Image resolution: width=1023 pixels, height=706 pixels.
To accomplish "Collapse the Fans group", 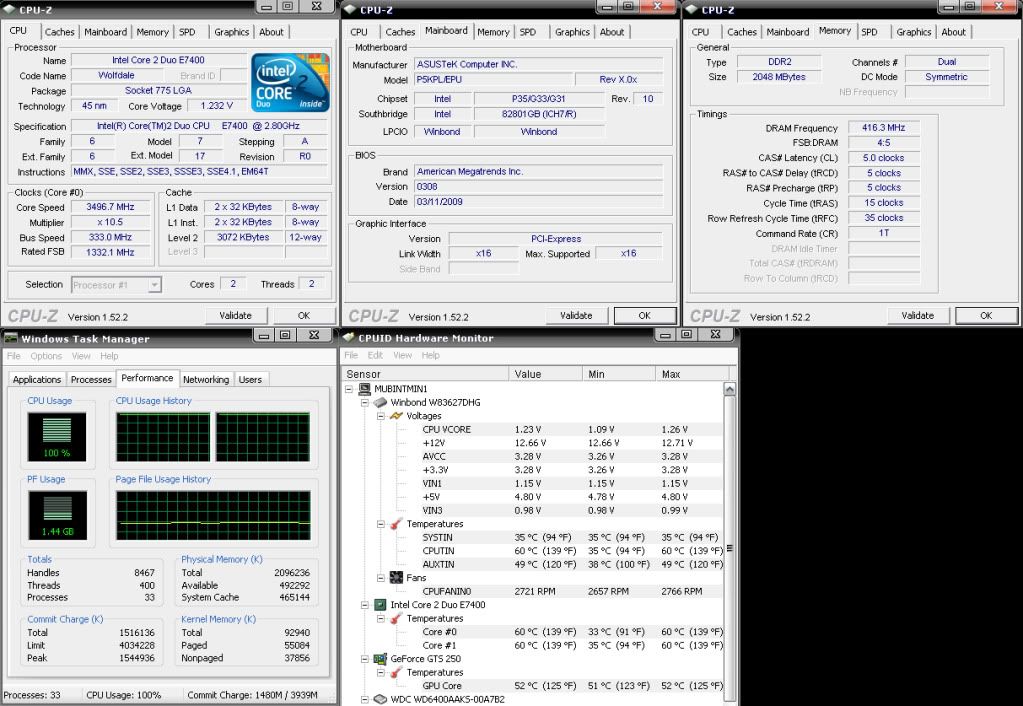I will tap(381, 578).
